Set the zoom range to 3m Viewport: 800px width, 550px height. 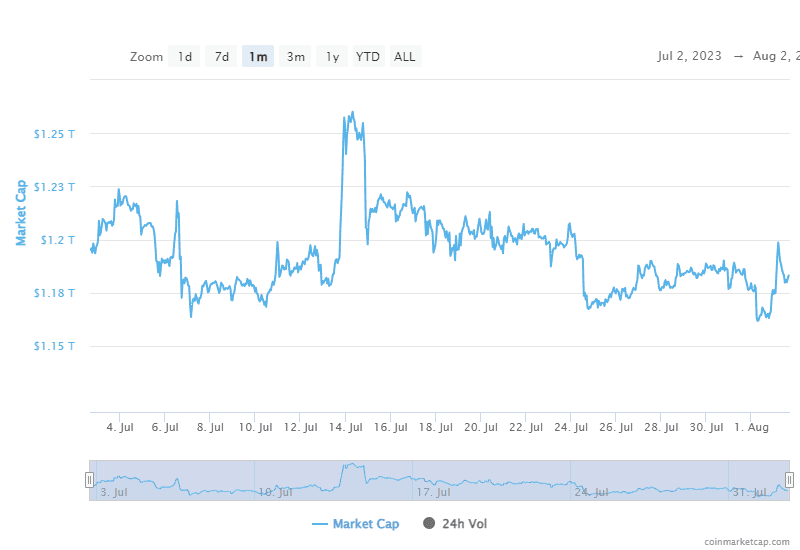pyautogui.click(x=296, y=57)
